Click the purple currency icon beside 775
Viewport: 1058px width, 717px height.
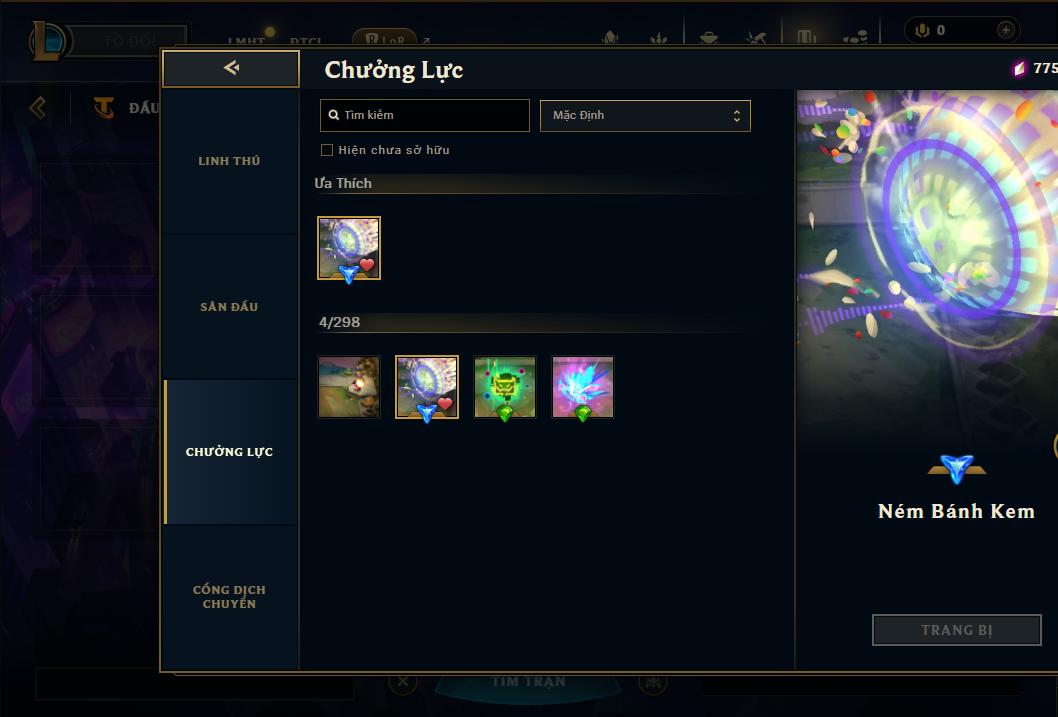[1020, 68]
